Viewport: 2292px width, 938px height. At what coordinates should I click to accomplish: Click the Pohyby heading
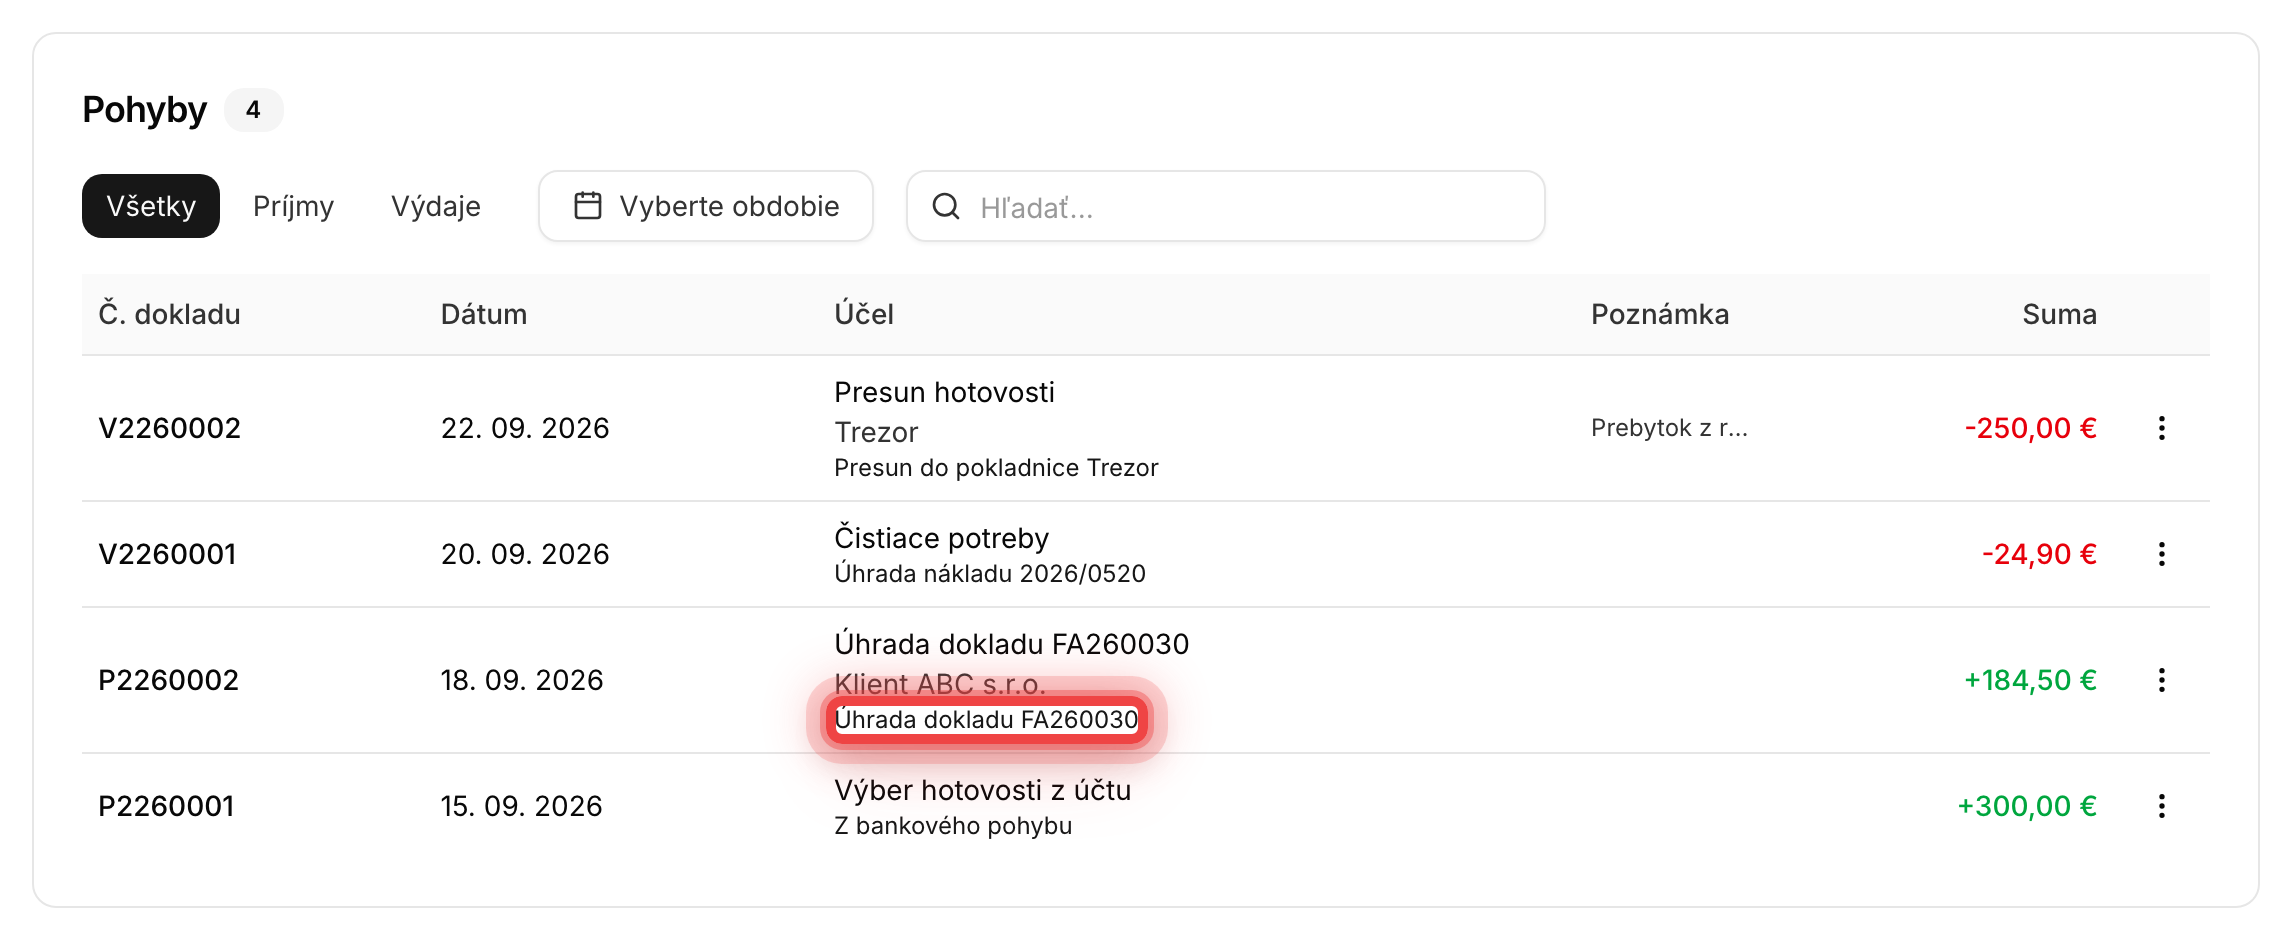[x=145, y=110]
